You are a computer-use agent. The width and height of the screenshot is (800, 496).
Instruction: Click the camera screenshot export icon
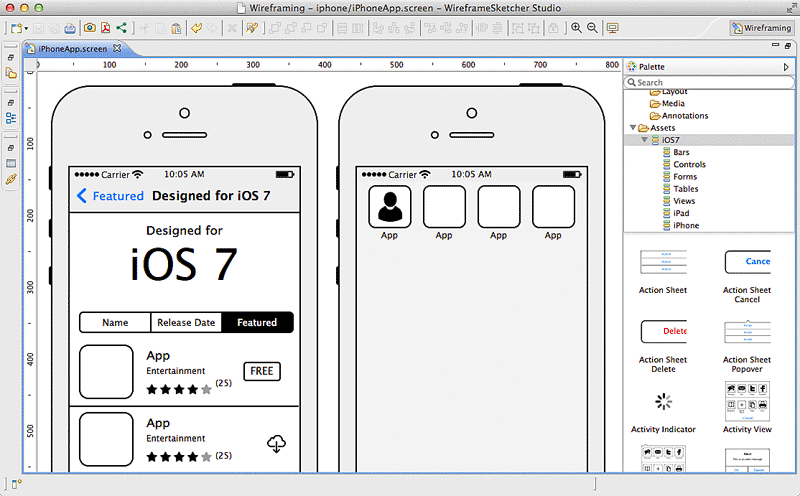[x=90, y=28]
